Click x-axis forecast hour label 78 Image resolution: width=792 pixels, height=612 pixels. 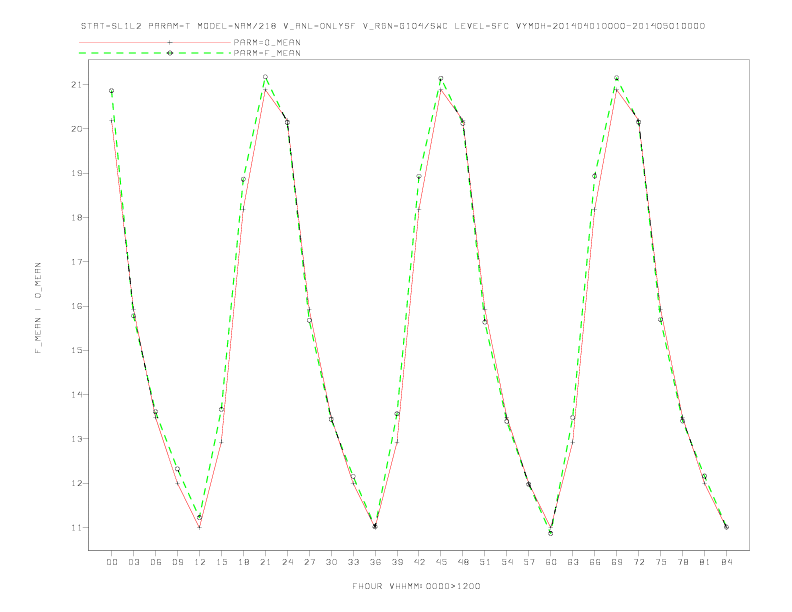pos(682,562)
